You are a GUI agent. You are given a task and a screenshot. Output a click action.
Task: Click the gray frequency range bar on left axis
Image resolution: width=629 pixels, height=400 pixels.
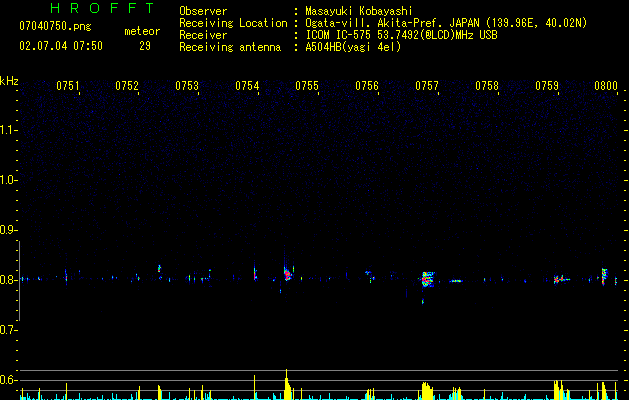[20, 281]
